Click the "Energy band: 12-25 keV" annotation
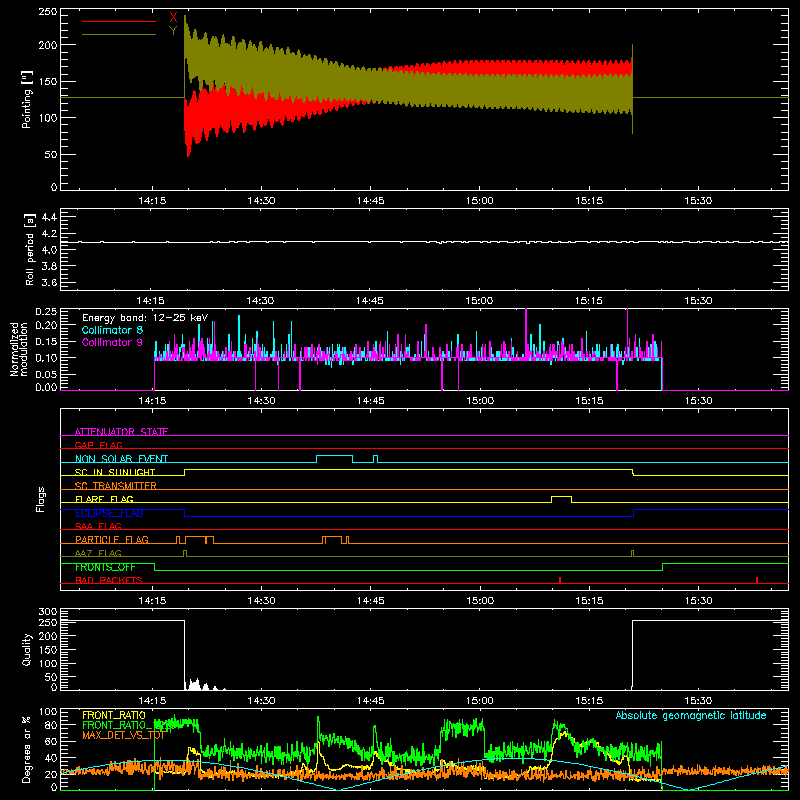 click(x=145, y=318)
